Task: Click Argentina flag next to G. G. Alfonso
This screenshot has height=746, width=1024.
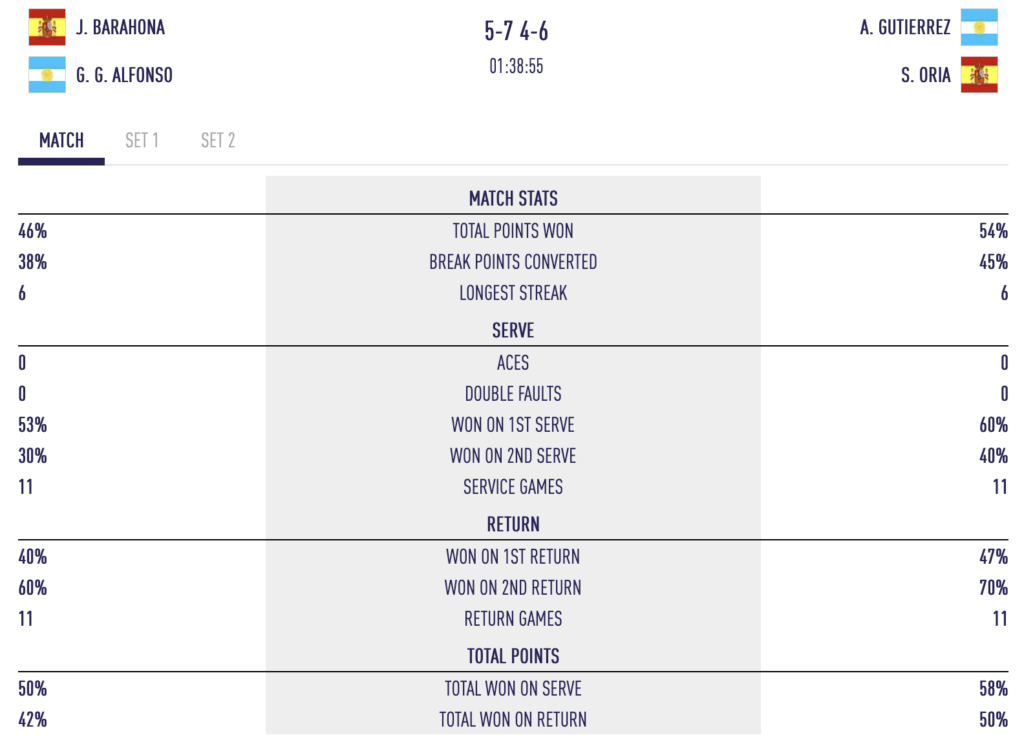Action: [x=47, y=75]
